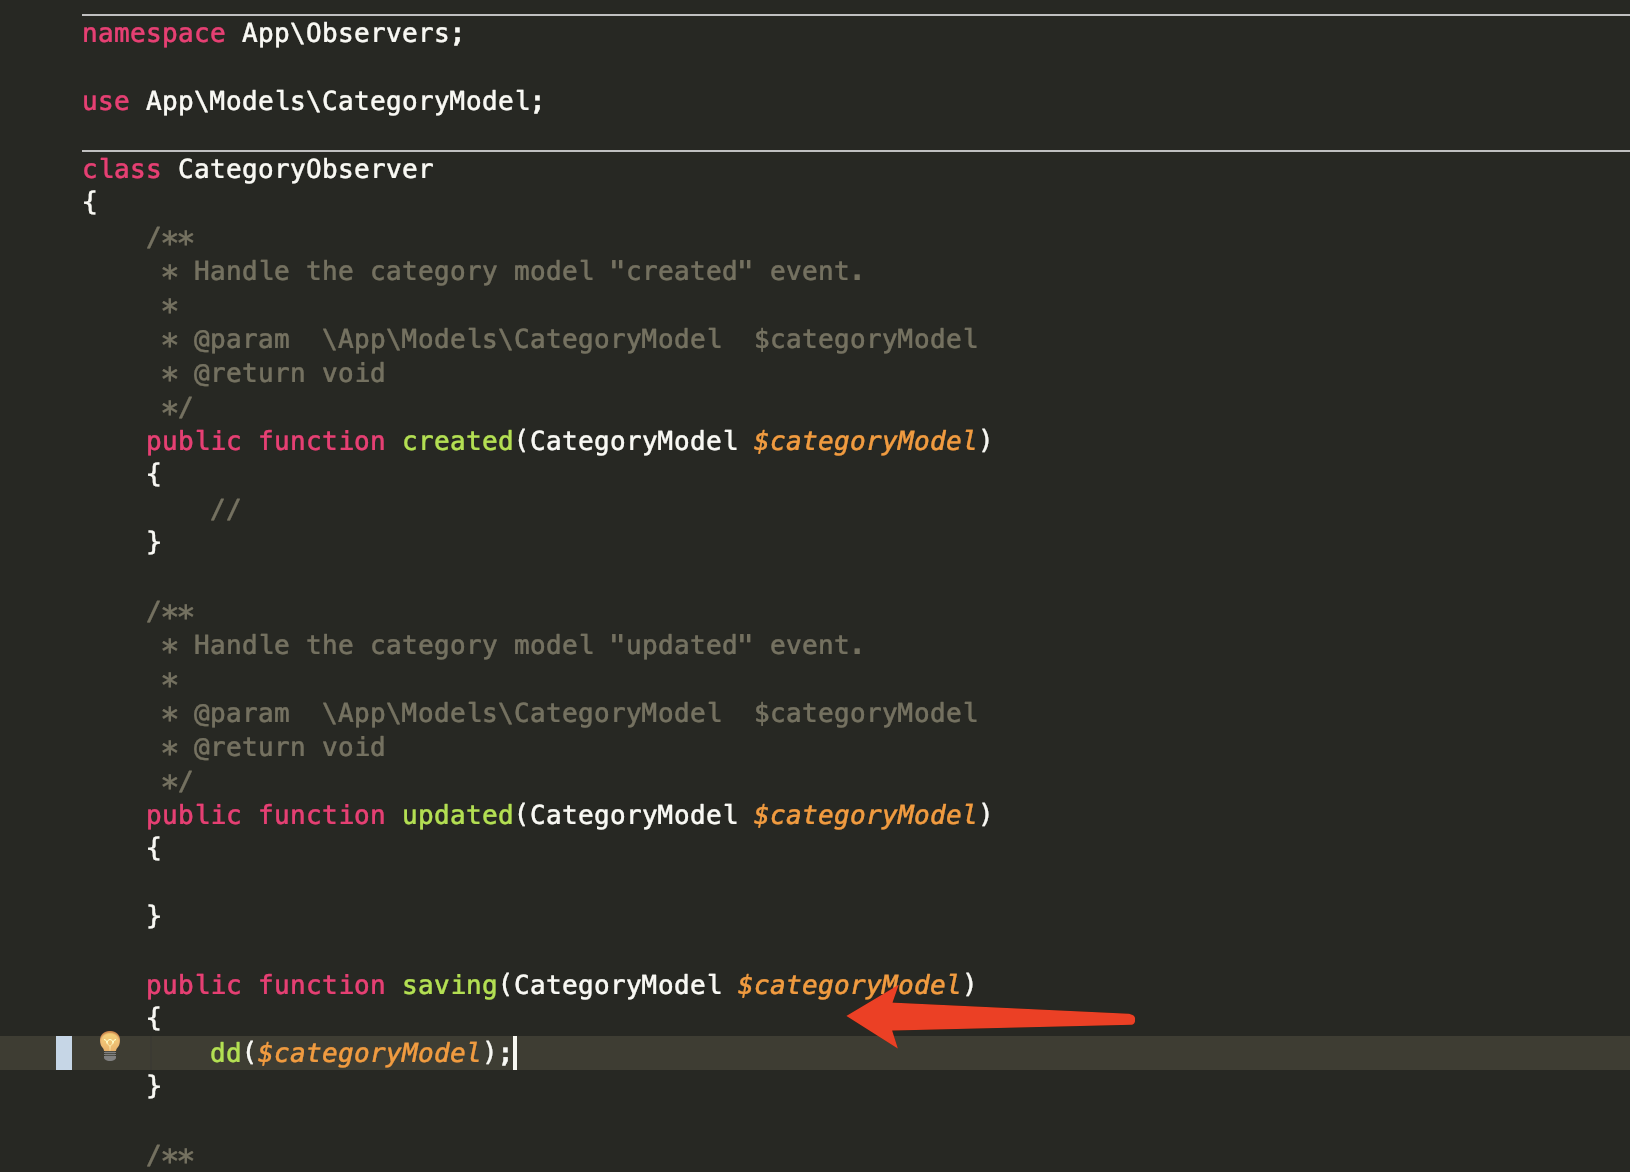Image resolution: width=1630 pixels, height=1172 pixels.
Task: Click the namespace App\Observers declaration
Action: coord(270,32)
